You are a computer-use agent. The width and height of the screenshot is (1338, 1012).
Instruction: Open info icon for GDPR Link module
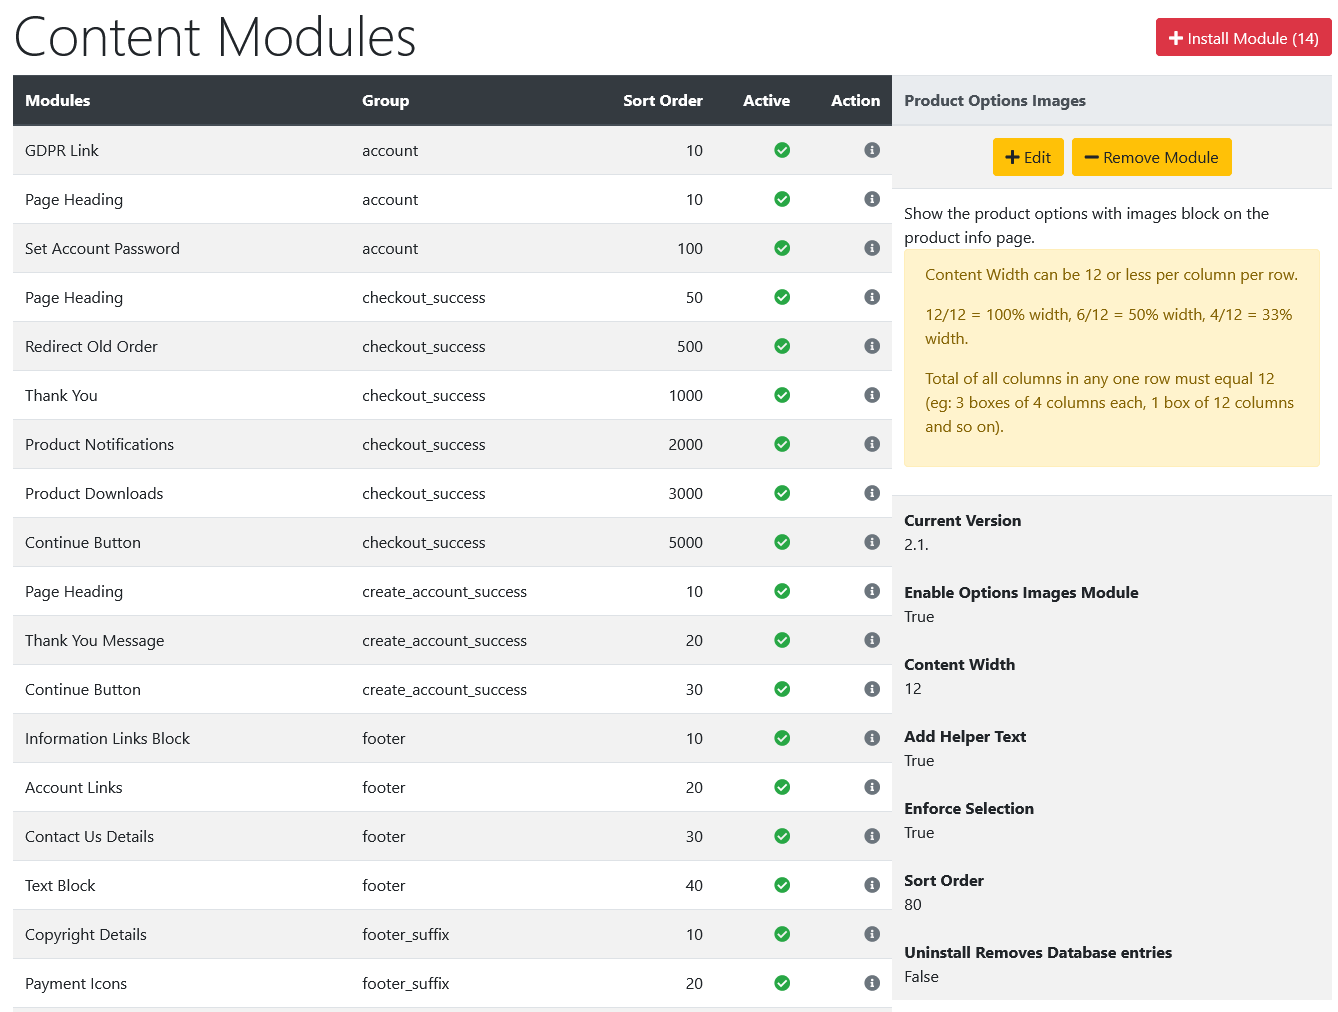coord(872,150)
